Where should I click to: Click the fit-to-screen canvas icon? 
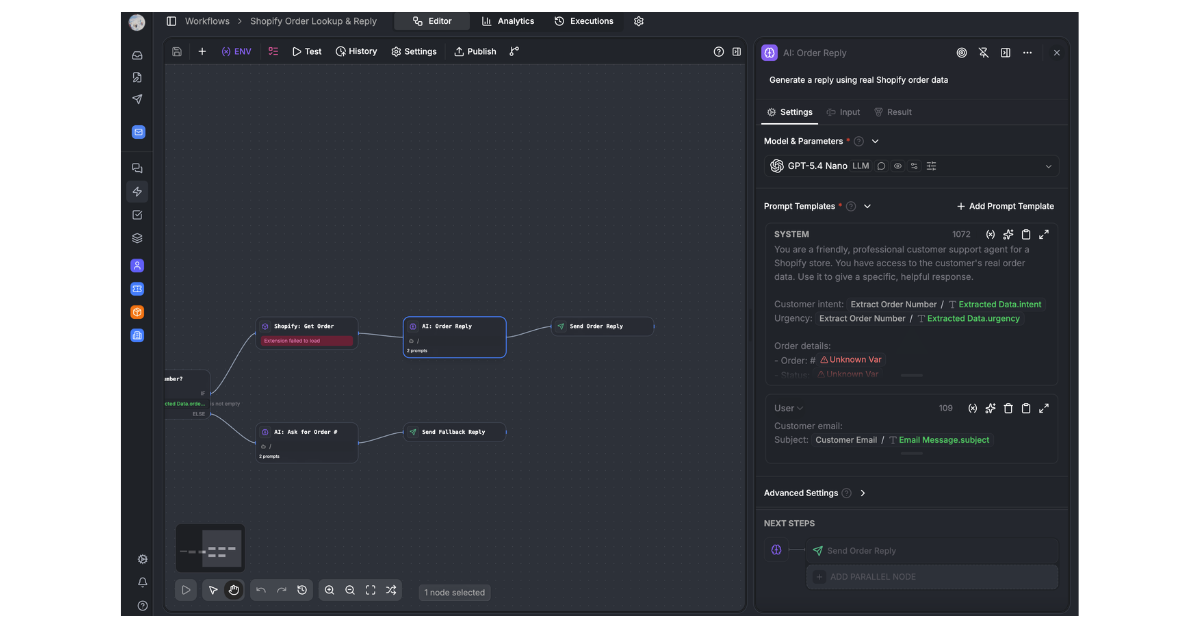(x=370, y=590)
